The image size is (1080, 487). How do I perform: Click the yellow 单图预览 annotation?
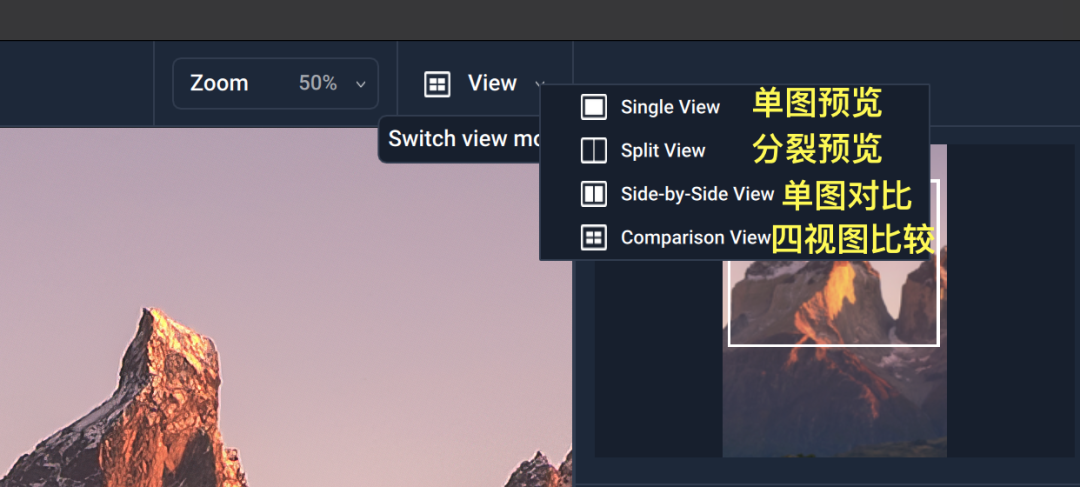(816, 104)
